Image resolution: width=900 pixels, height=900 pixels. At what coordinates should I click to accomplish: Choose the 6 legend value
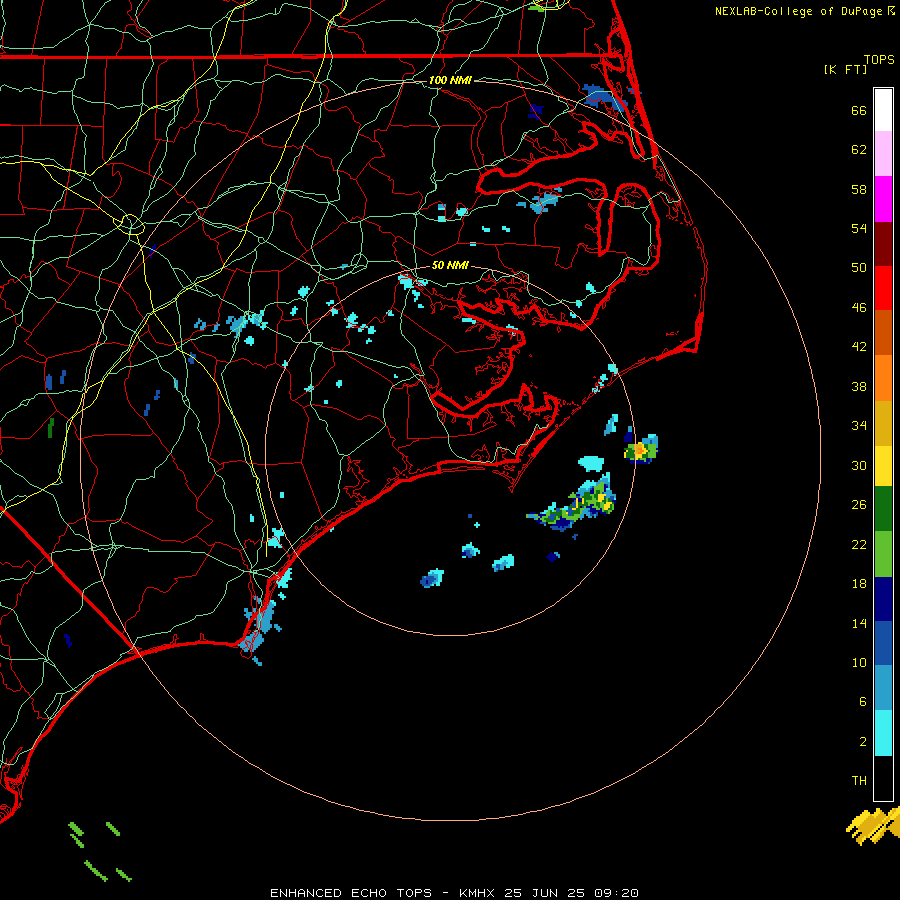pos(863,702)
